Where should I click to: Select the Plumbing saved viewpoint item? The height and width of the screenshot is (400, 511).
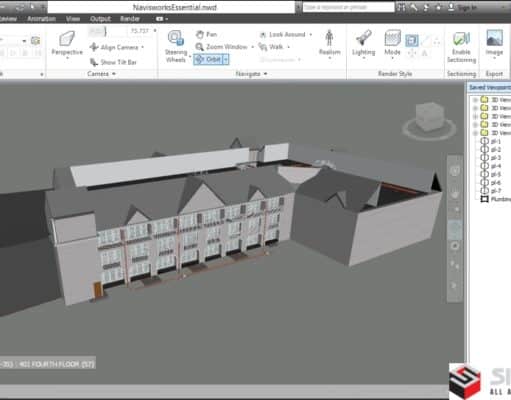coord(495,199)
